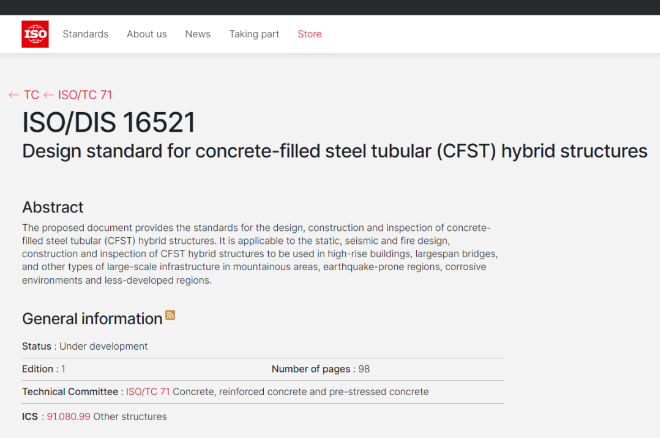Open ICS code 91.080.99 link
Viewport: 660px width, 438px height.
pyautogui.click(x=68, y=416)
